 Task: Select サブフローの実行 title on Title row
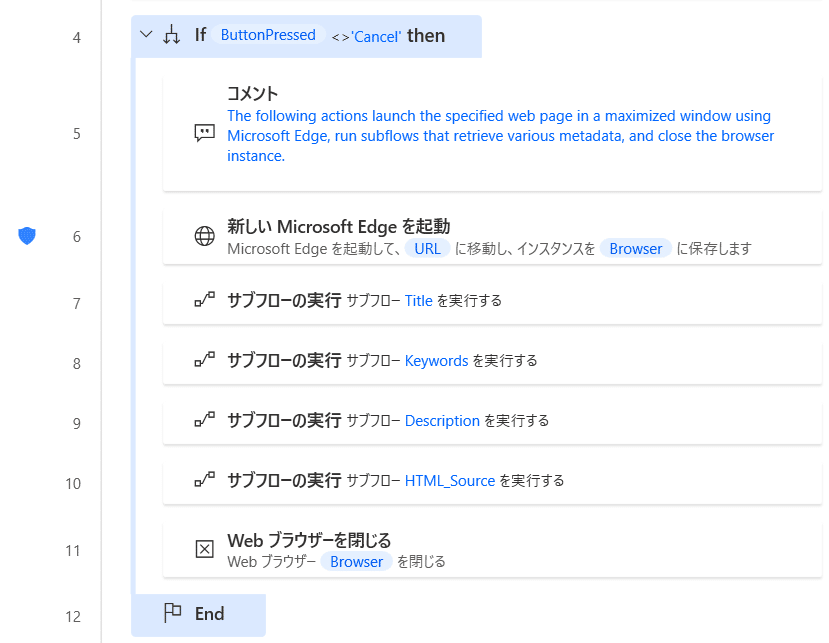284,300
